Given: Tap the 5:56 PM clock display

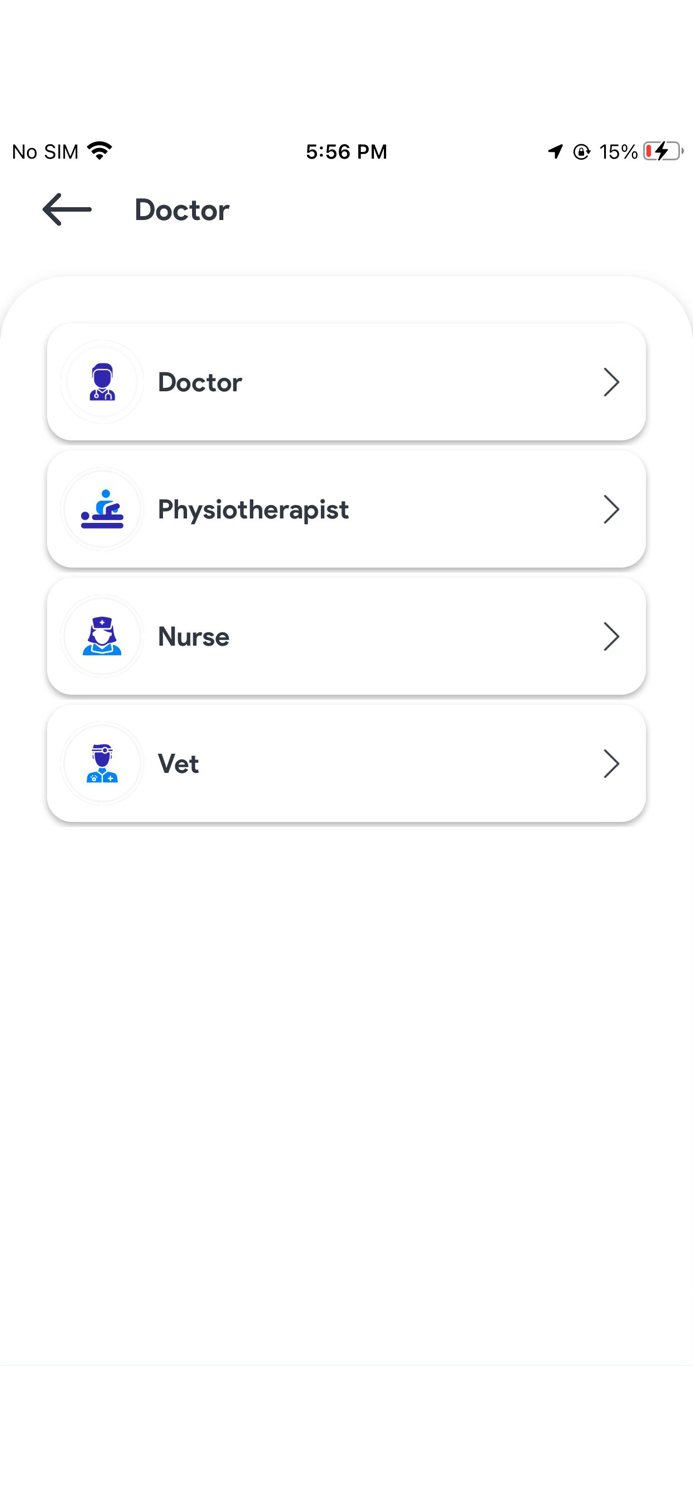Looking at the screenshot, I should pyautogui.click(x=346, y=151).
